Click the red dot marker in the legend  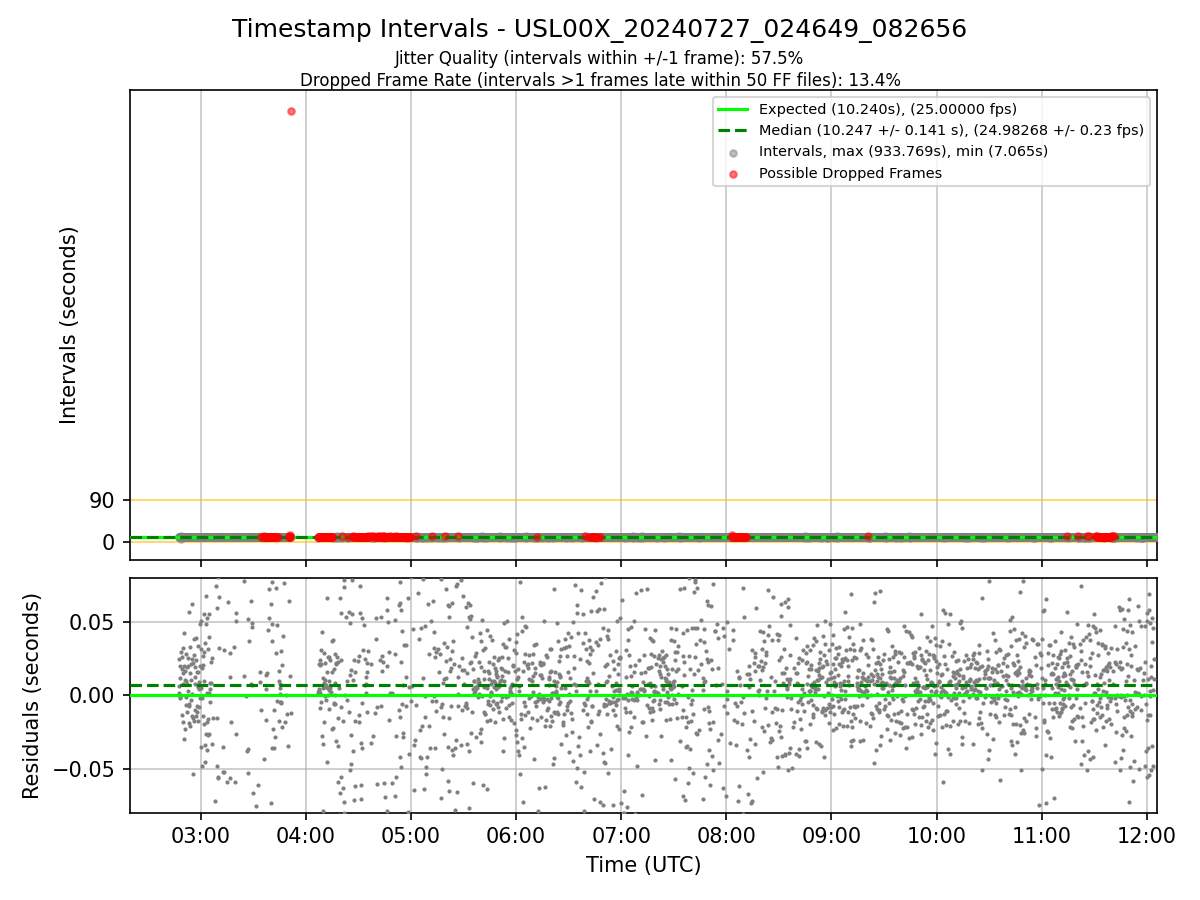point(733,174)
